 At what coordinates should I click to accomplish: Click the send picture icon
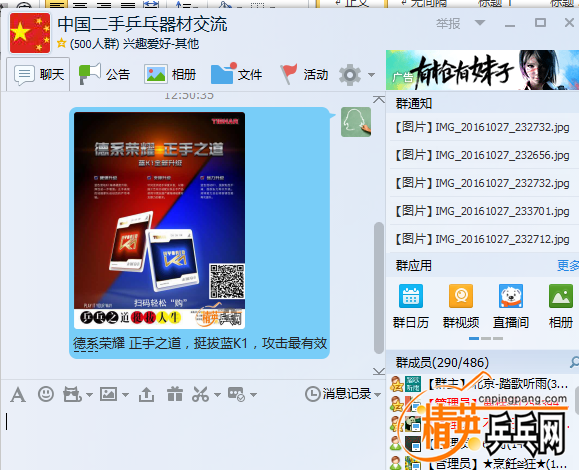coord(109,394)
